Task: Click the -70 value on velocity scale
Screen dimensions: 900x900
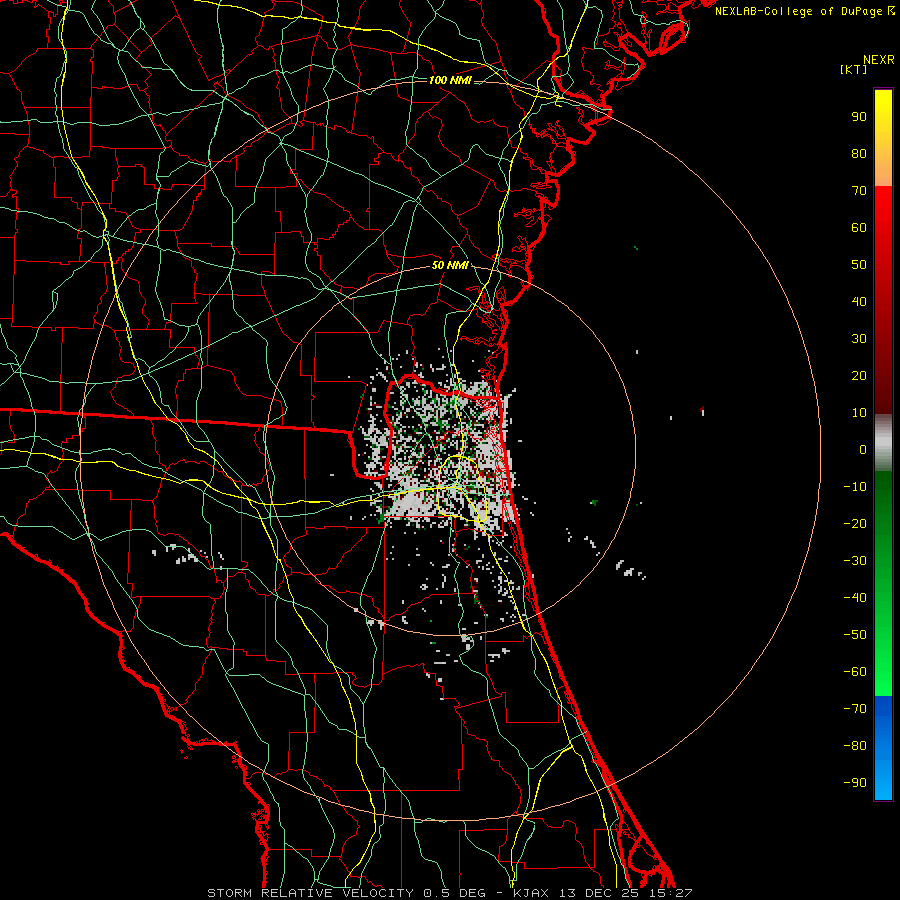Action: (855, 709)
